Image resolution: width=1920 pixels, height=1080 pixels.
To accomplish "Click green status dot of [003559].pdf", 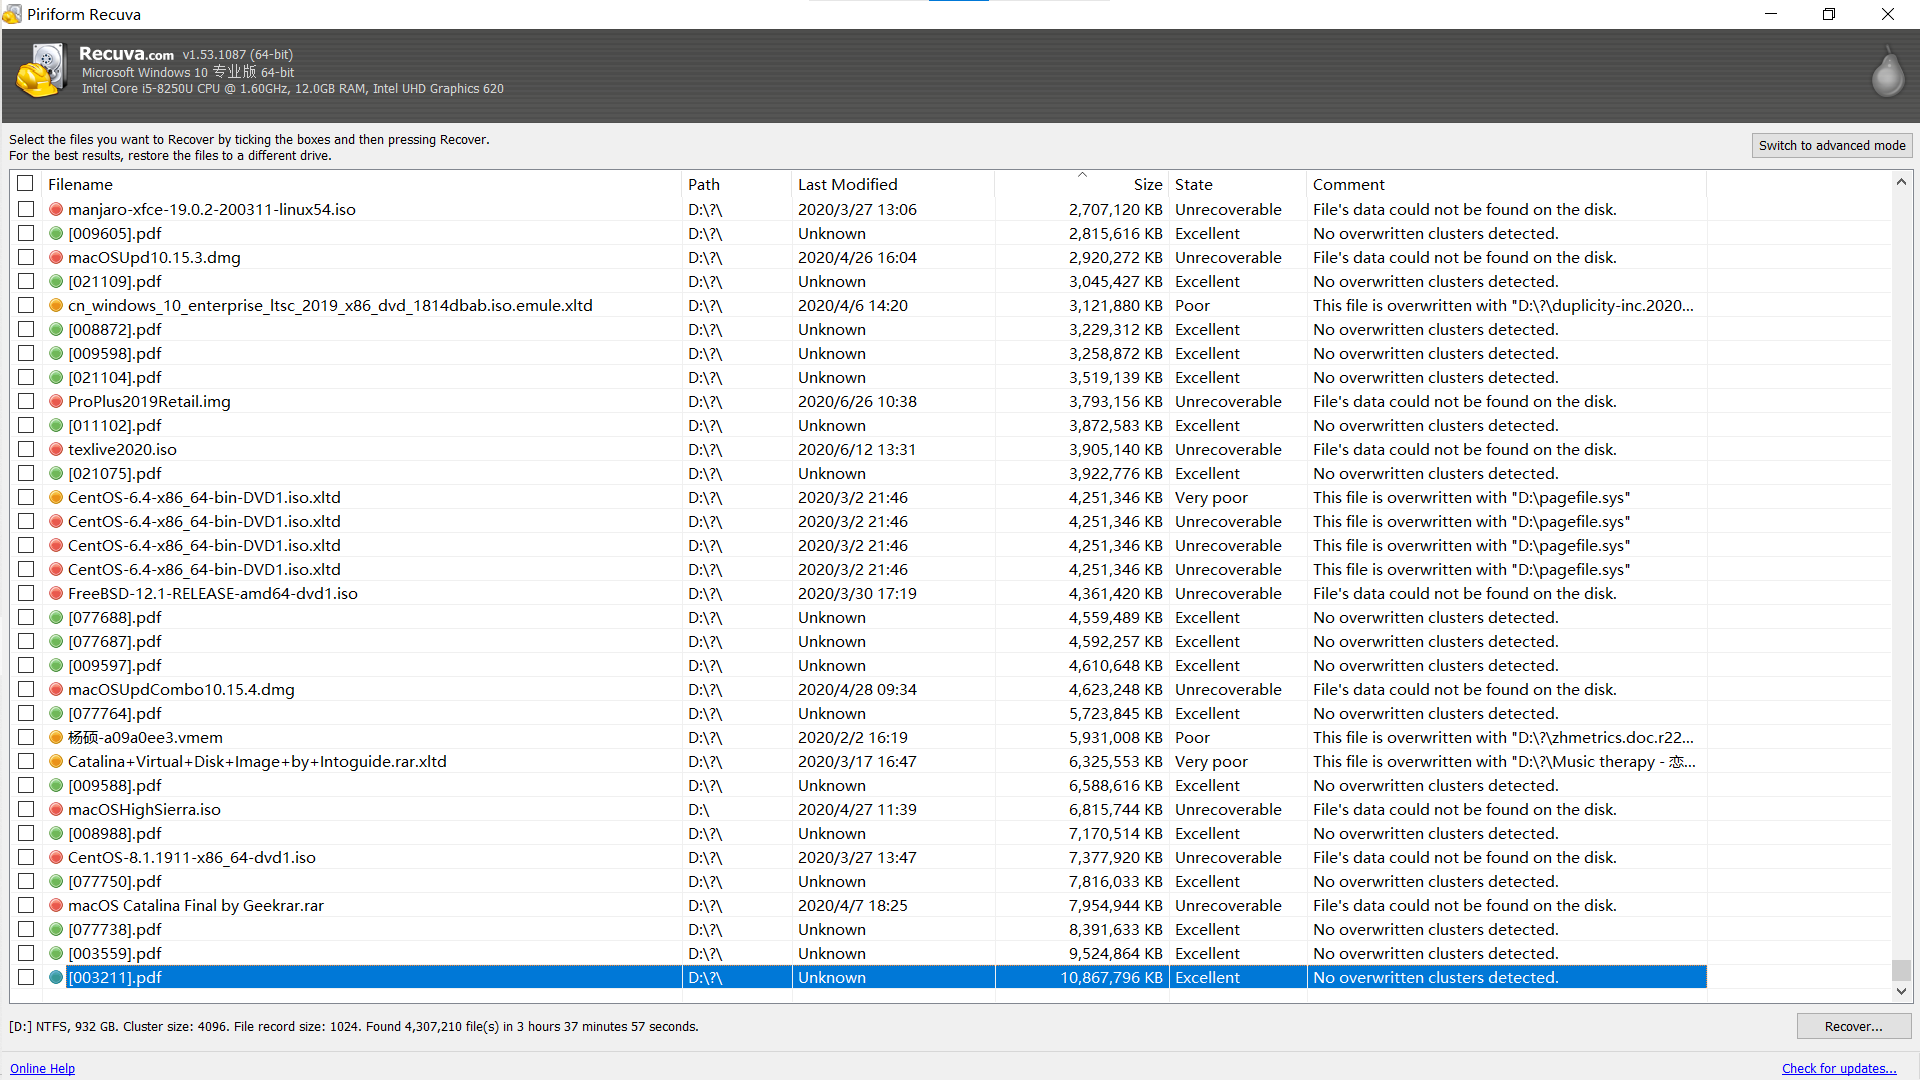I will tap(56, 953).
